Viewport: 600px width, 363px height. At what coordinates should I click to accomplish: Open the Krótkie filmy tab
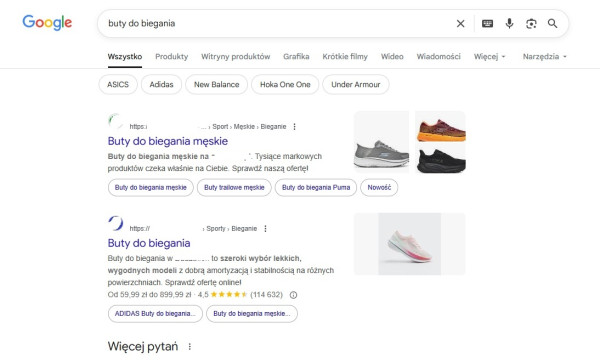(x=345, y=57)
